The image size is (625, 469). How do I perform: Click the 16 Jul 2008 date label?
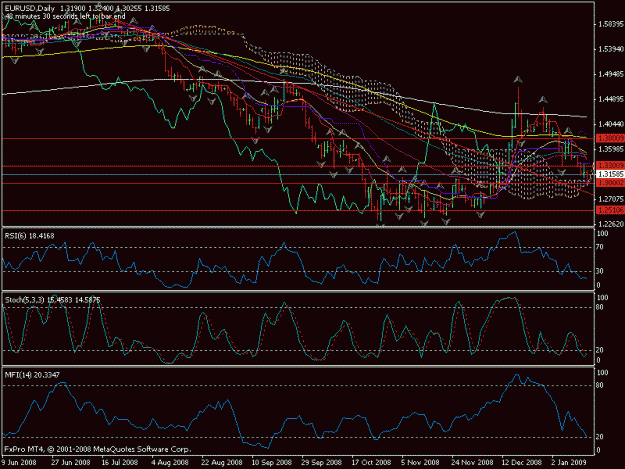[120, 462]
